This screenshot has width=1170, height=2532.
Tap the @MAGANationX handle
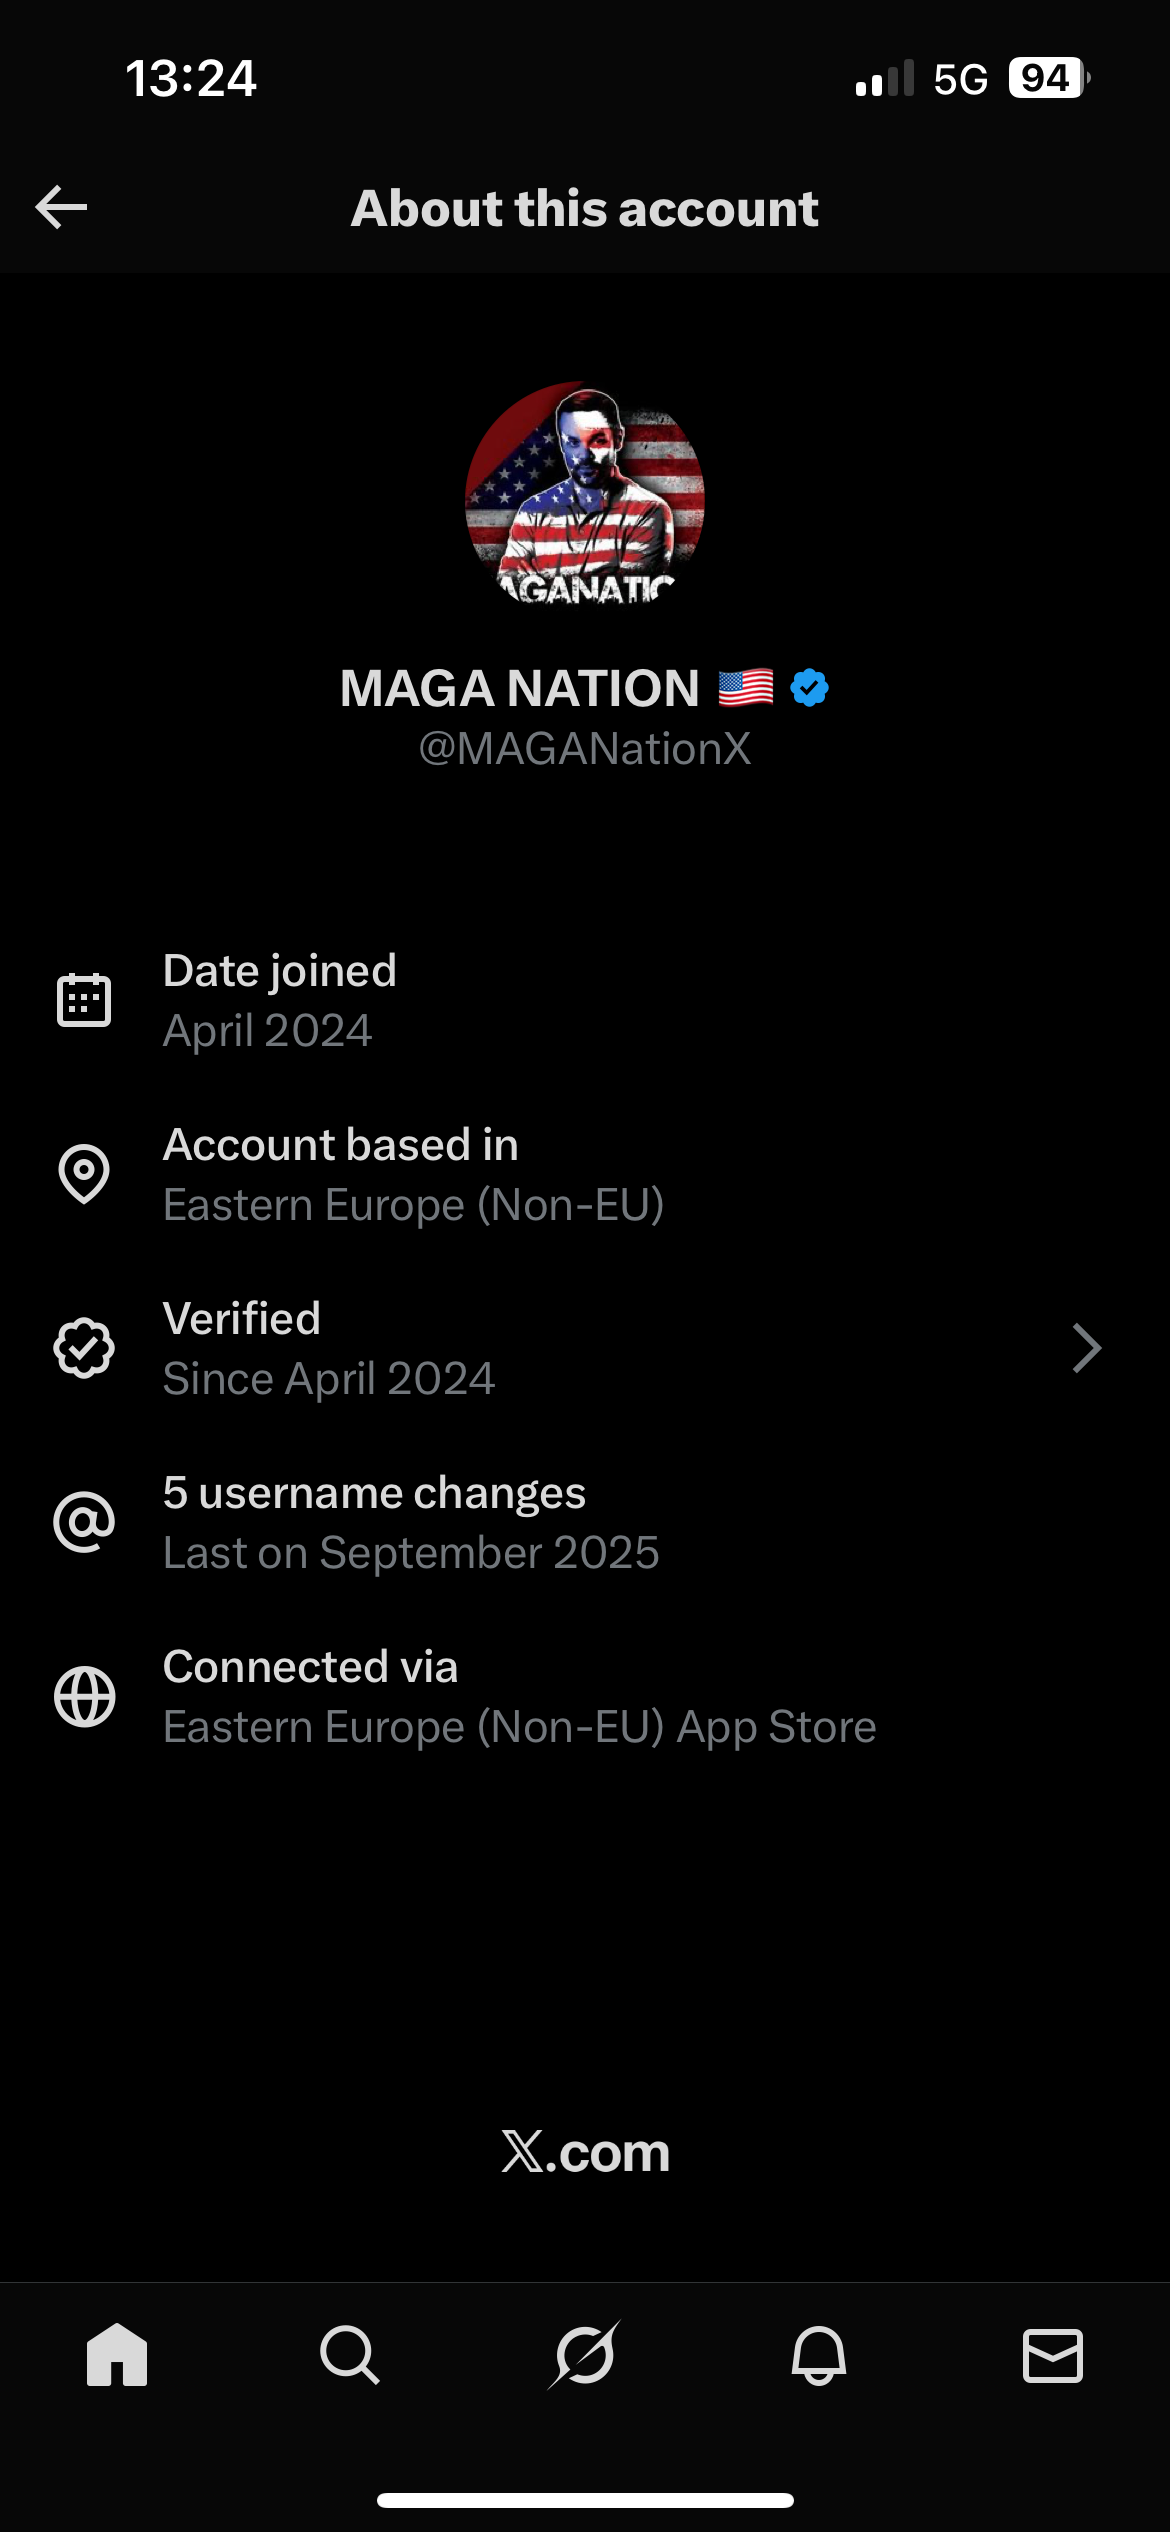tap(585, 749)
